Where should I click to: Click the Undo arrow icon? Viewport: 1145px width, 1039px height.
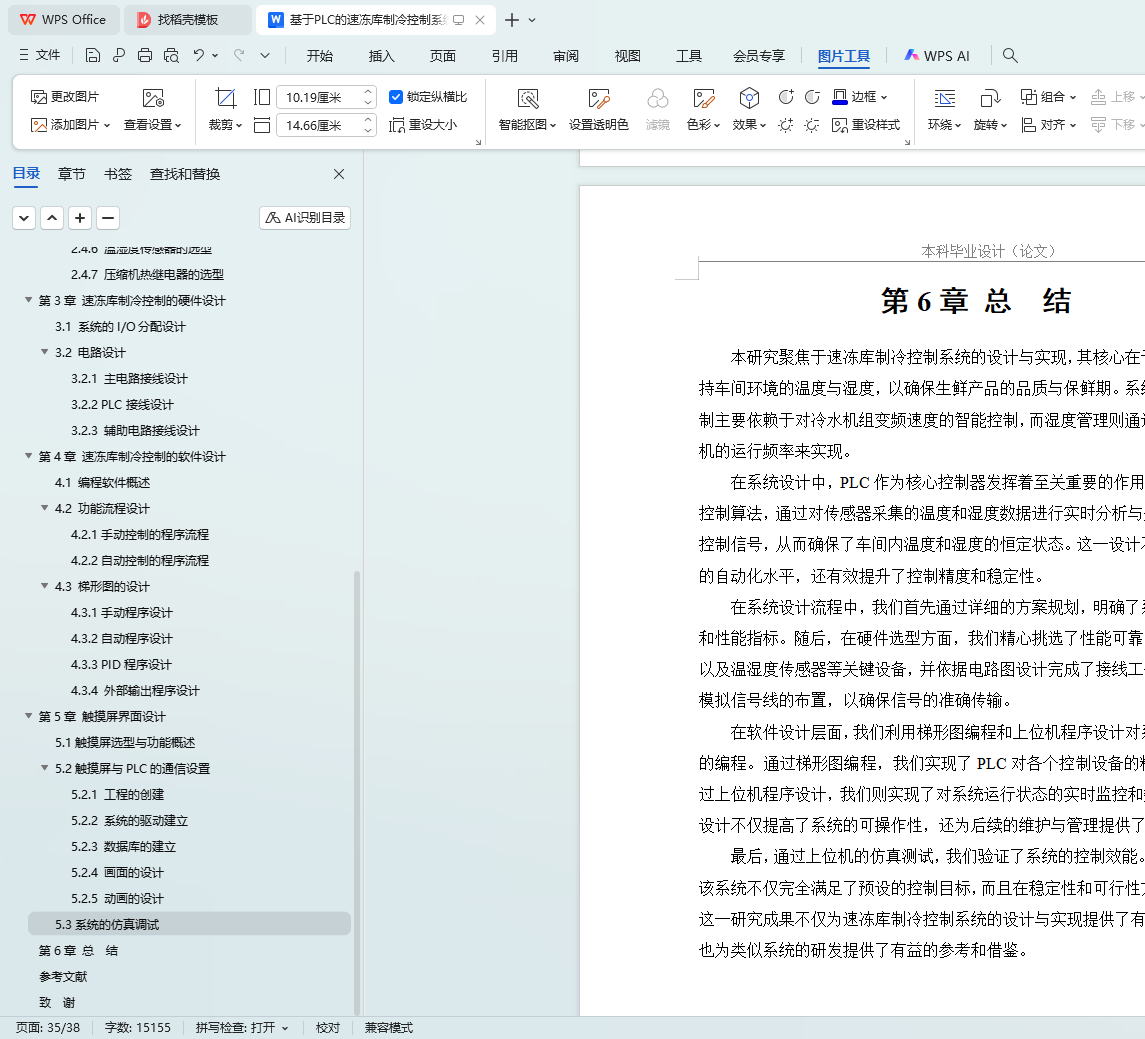[199, 55]
